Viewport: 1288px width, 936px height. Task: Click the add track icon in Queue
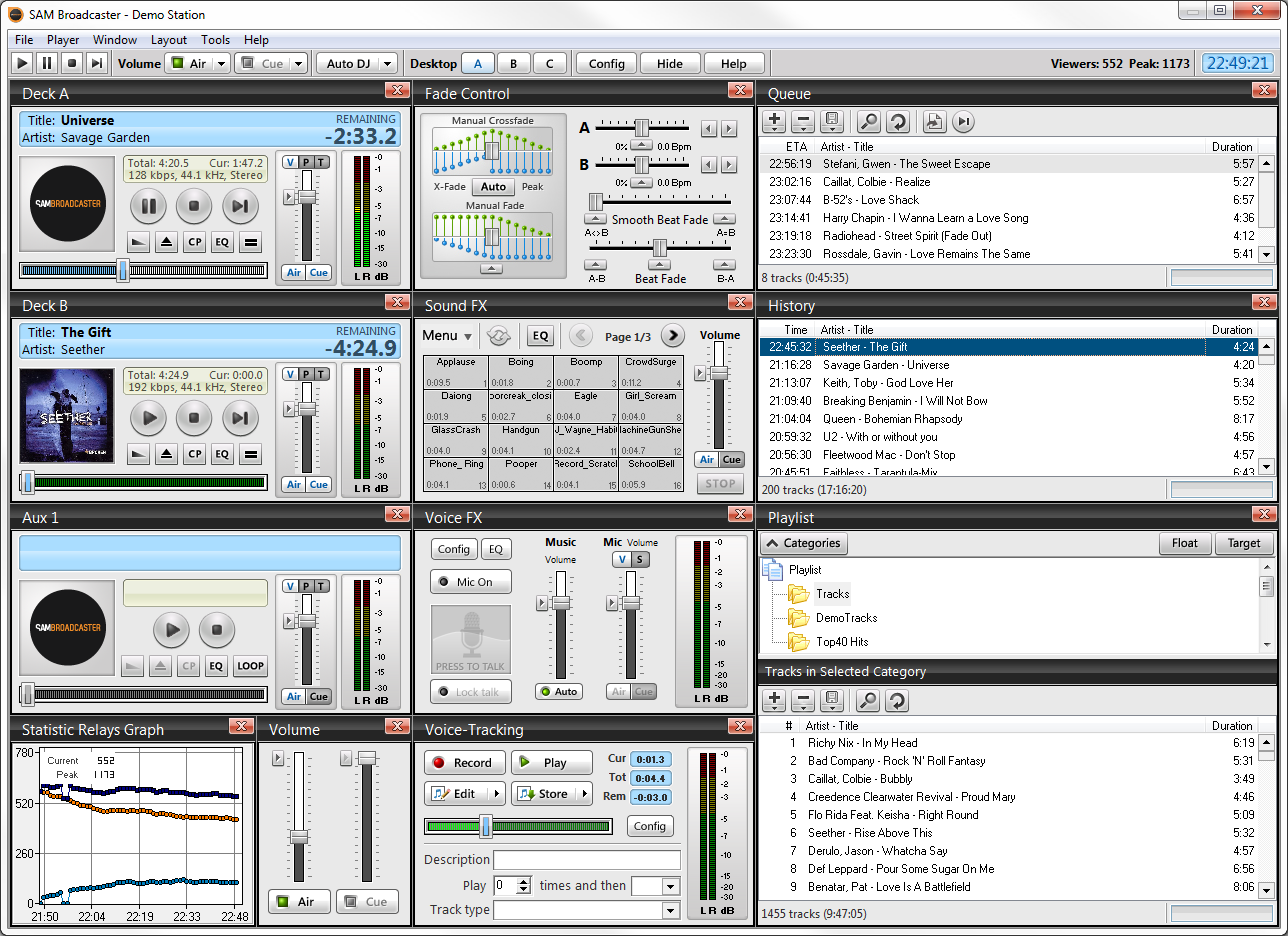tap(774, 122)
